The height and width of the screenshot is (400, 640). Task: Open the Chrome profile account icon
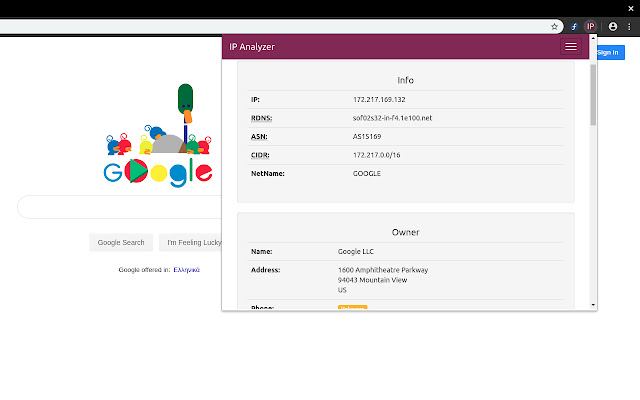pos(613,27)
